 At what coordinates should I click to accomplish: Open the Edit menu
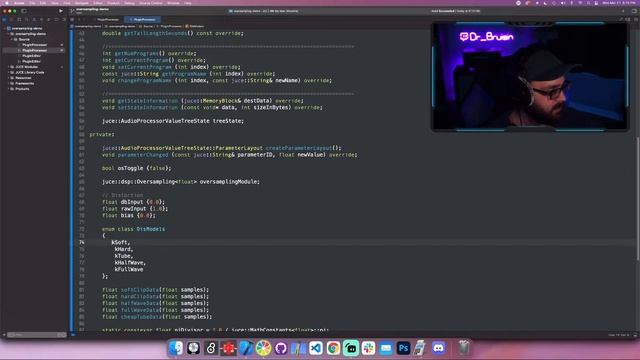[x=43, y=3]
